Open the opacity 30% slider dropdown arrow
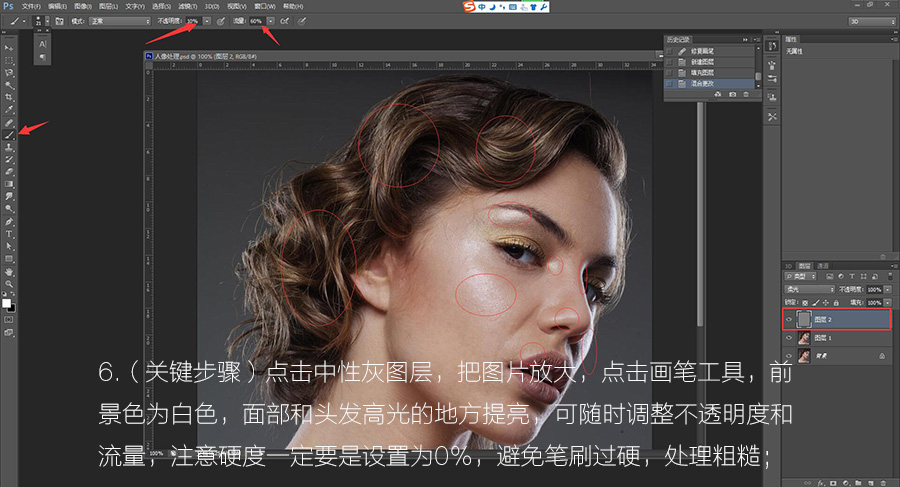Screen dimensions: 900x487 point(207,21)
